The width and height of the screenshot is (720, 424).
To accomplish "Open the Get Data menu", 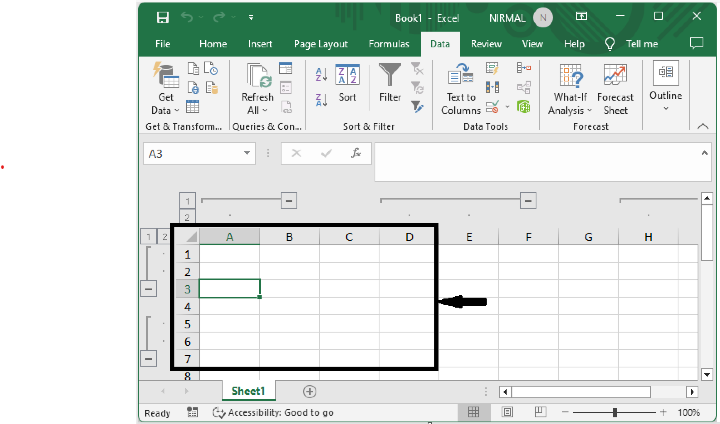I will click(165, 89).
